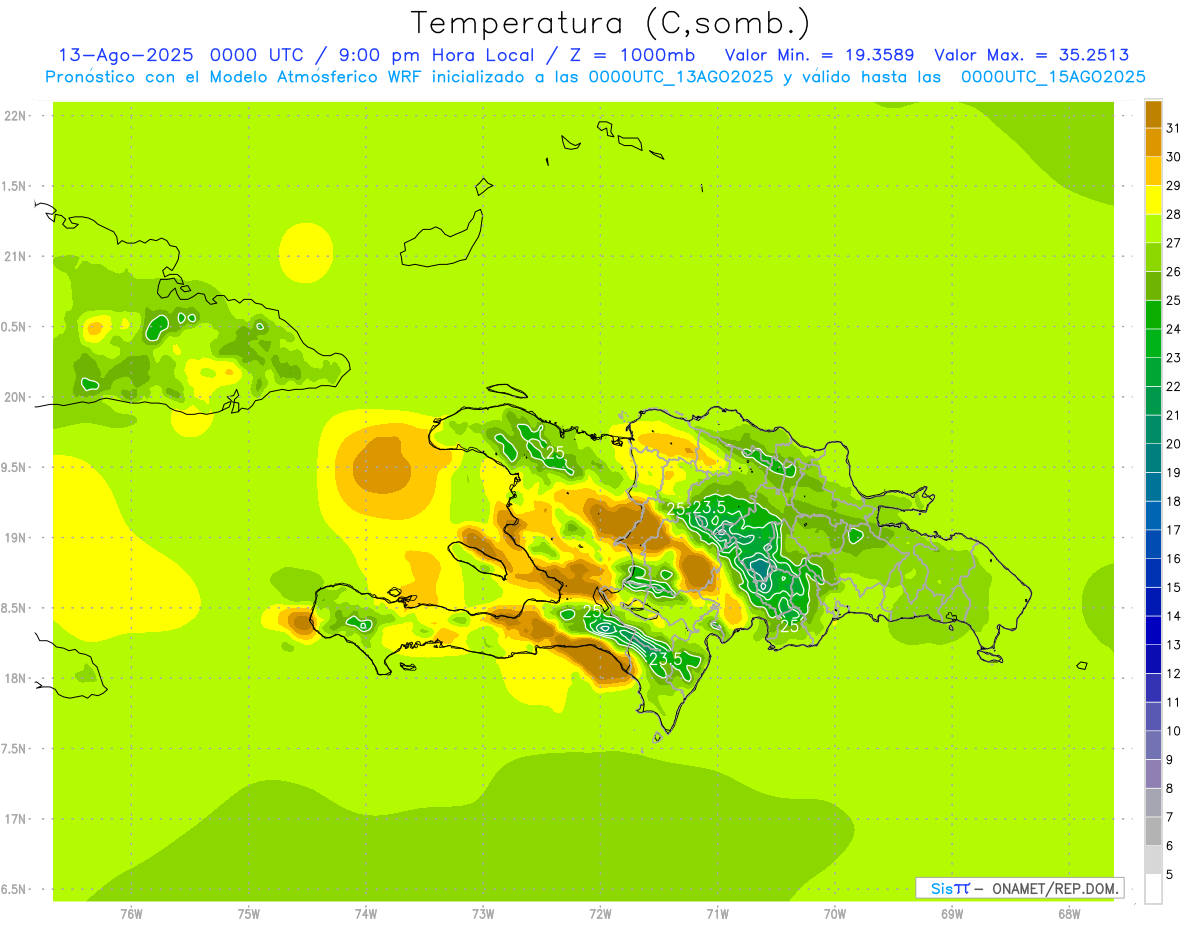Click the "0.5N" latitude label
Viewport: 1200px width, 927px height.
click(x=14, y=327)
